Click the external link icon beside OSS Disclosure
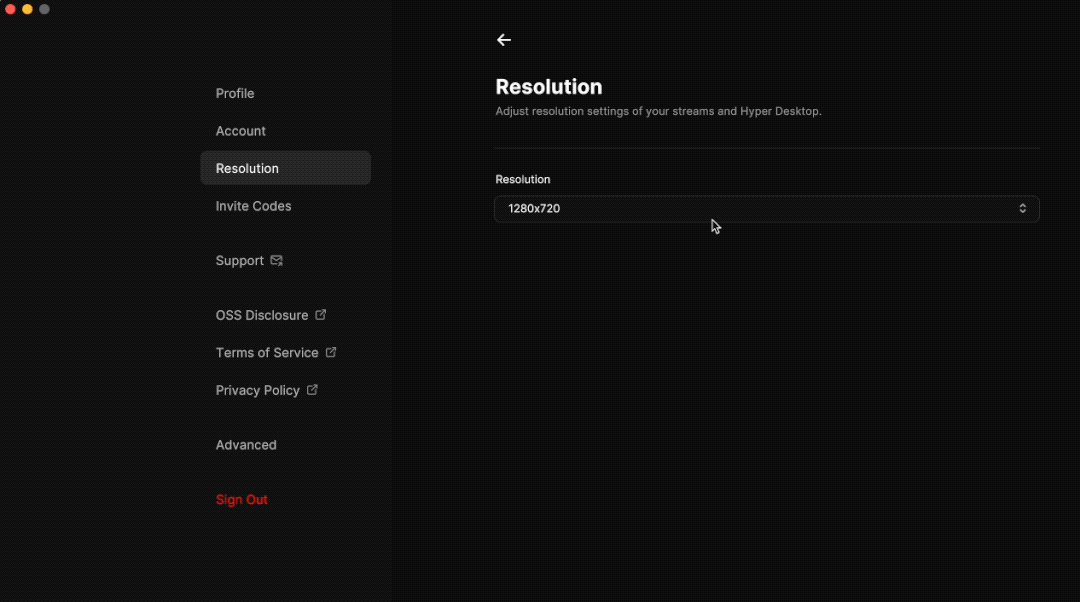The image size is (1080, 602). click(321, 314)
